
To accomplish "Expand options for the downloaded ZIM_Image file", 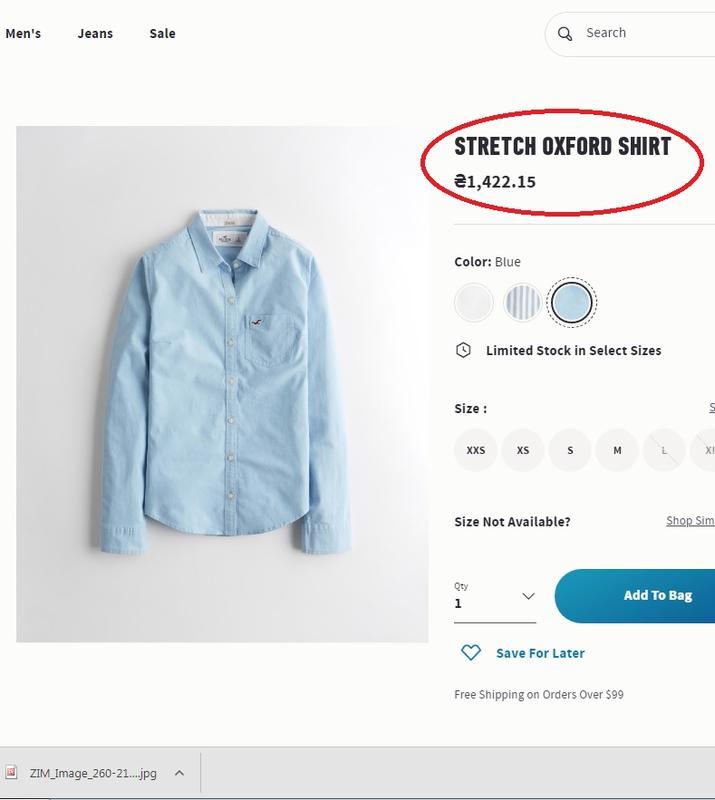I will [179, 773].
